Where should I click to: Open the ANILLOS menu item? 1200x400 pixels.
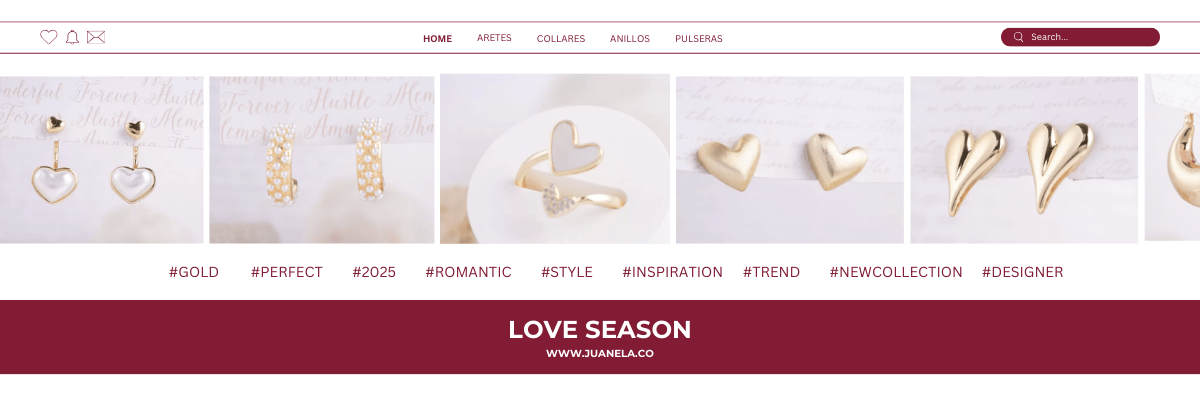(630, 39)
